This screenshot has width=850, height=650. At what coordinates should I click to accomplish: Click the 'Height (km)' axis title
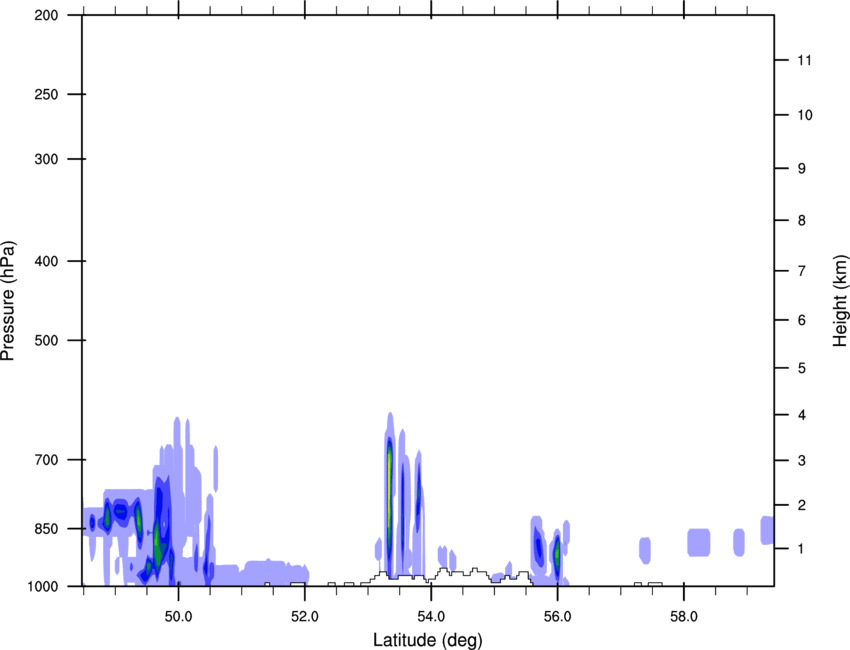click(x=840, y=301)
